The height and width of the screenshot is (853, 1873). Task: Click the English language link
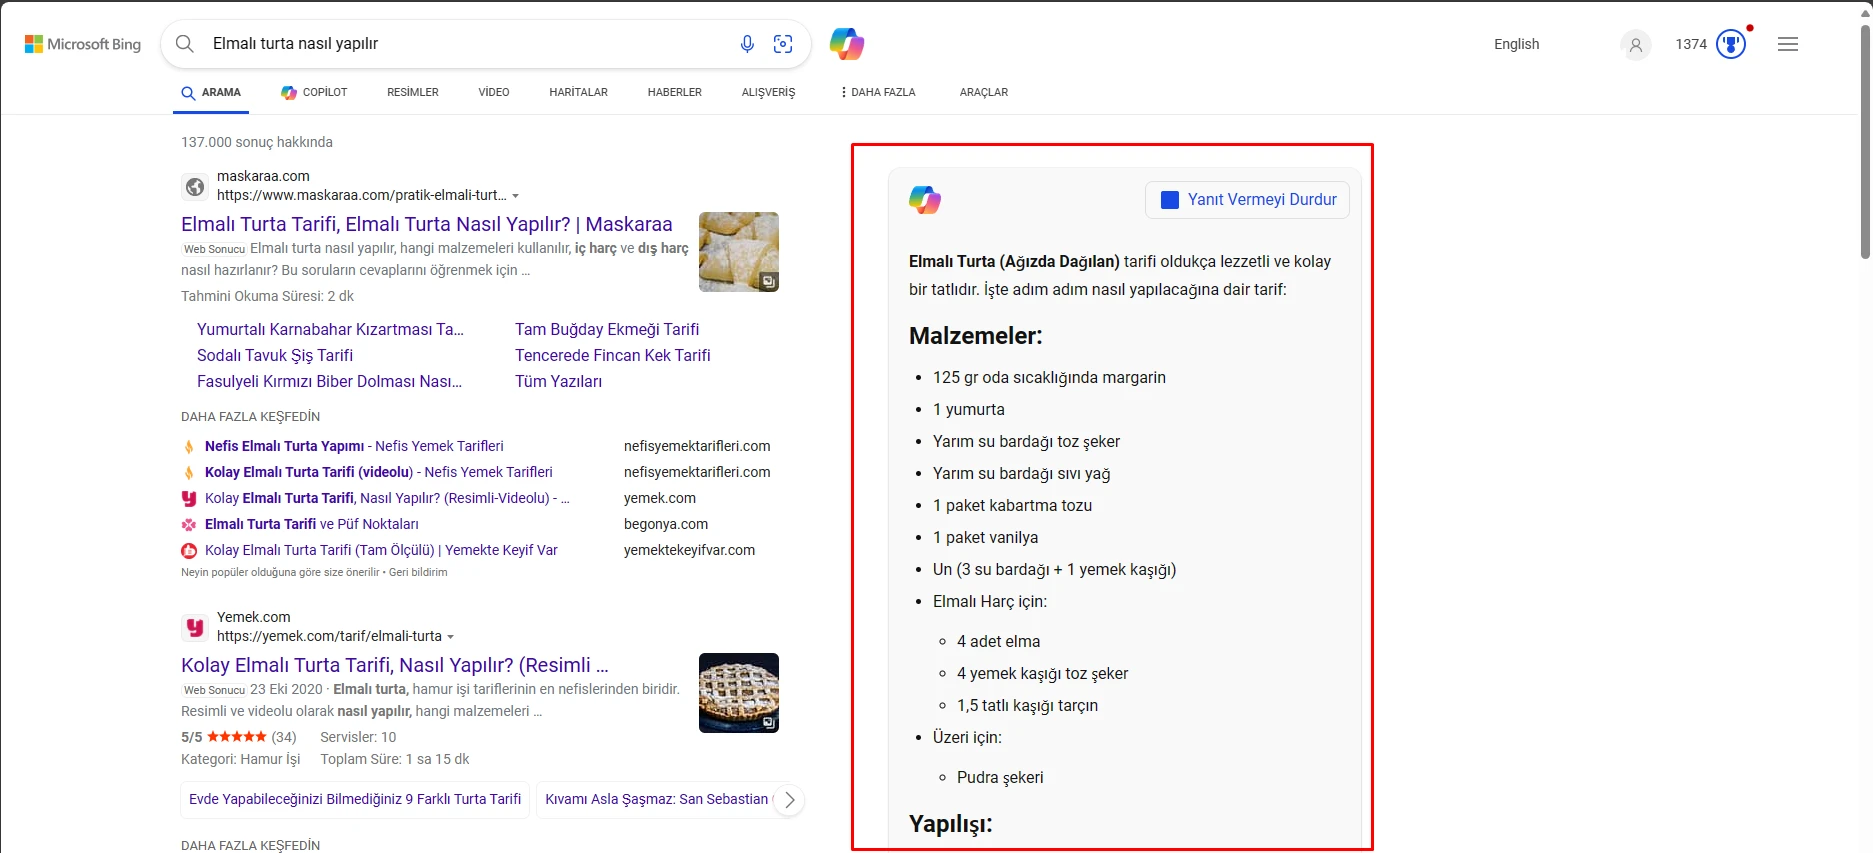(x=1516, y=44)
